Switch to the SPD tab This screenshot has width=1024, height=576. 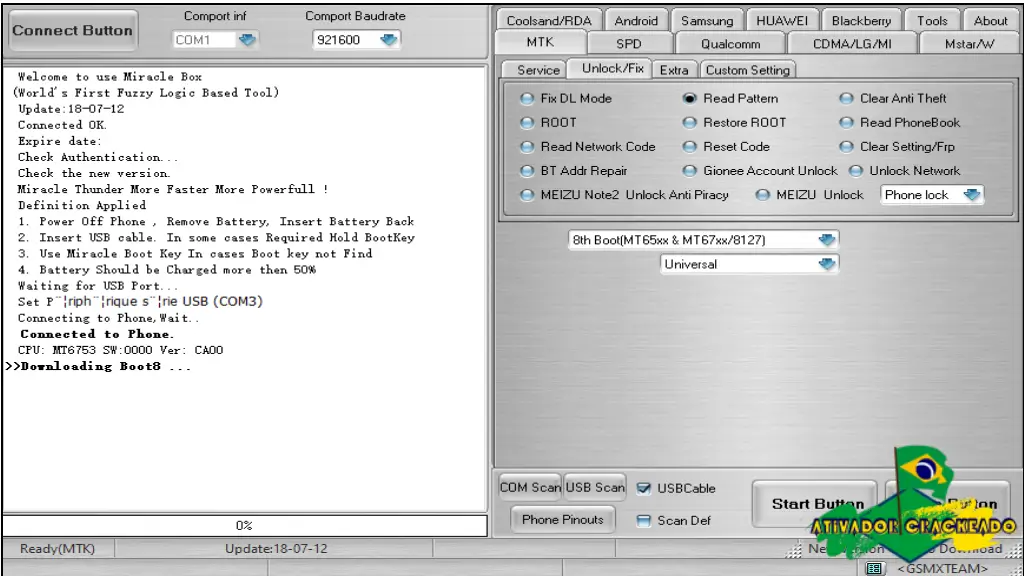629,44
